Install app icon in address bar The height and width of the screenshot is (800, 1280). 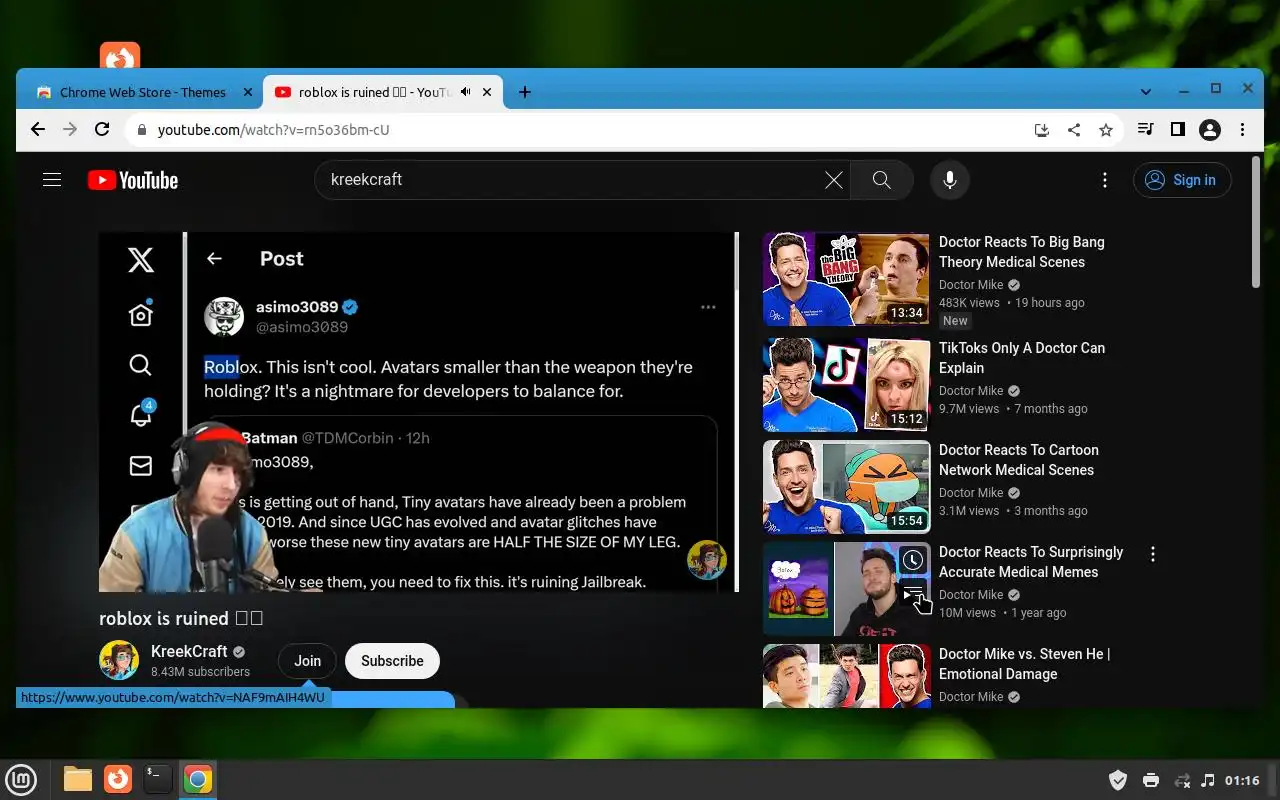[x=1042, y=130]
